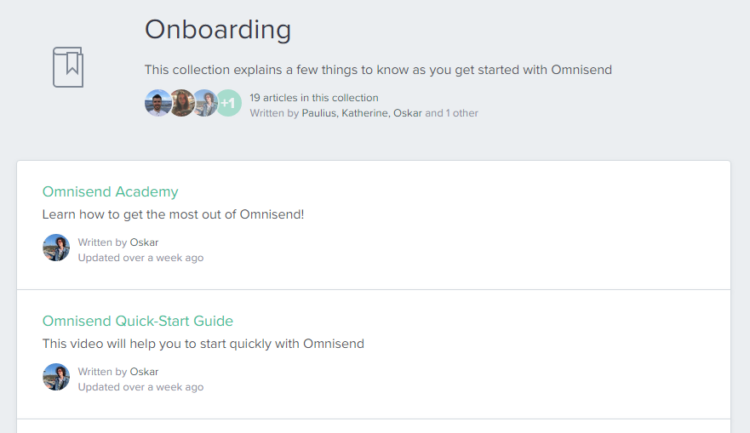Click the green +1 author badge
This screenshot has height=433, width=750.
pos(229,103)
